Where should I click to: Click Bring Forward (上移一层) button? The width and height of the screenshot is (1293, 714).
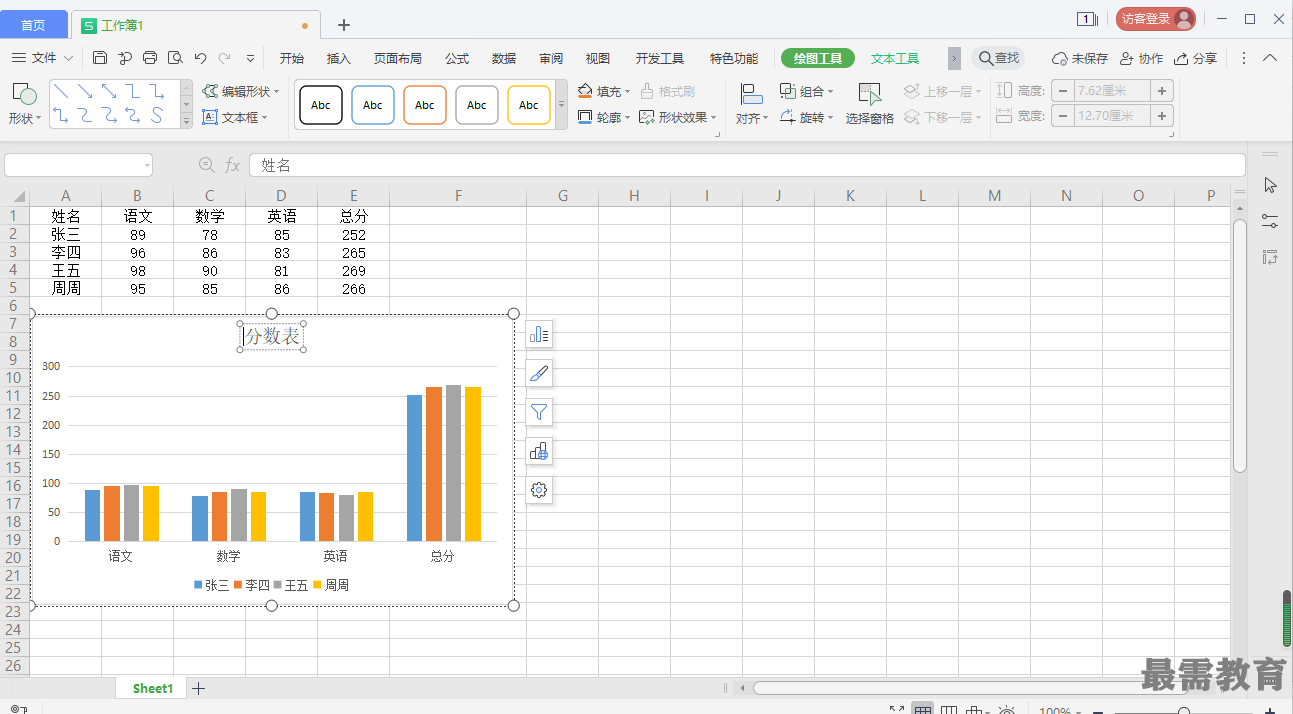tap(943, 91)
